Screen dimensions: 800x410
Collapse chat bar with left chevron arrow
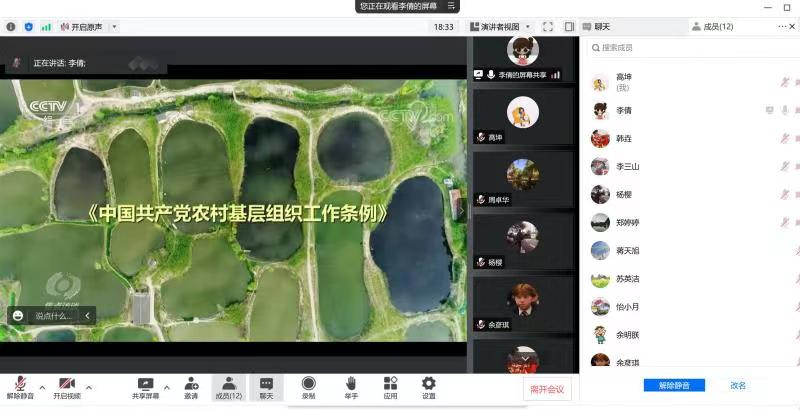(x=87, y=316)
